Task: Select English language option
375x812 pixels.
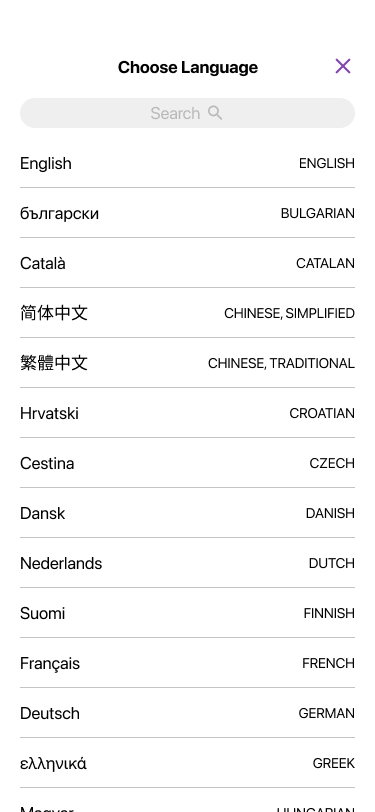Action: pyautogui.click(x=188, y=163)
